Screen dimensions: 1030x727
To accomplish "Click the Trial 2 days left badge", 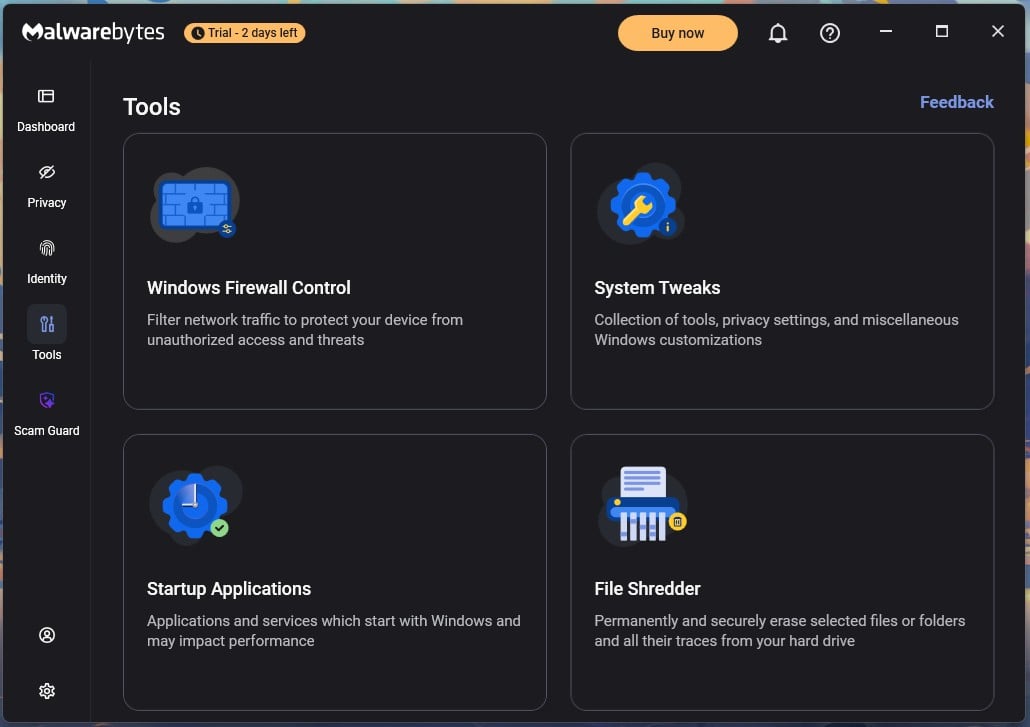I will pyautogui.click(x=244, y=33).
